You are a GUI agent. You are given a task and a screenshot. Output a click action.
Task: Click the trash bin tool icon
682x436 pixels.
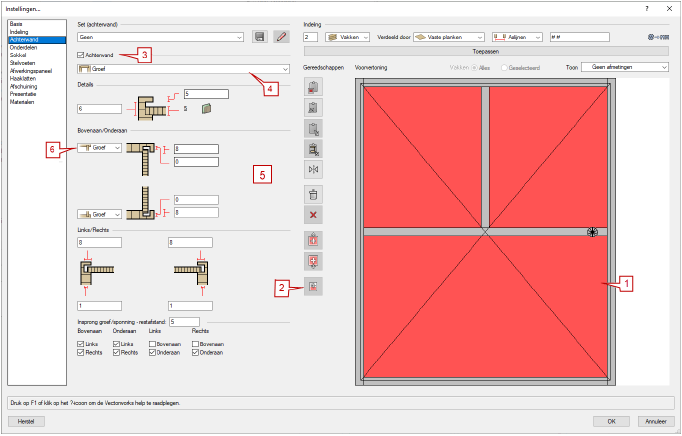point(313,195)
